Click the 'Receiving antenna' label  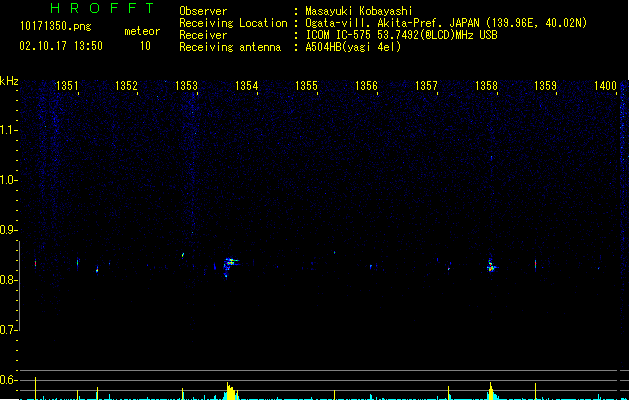230,47
